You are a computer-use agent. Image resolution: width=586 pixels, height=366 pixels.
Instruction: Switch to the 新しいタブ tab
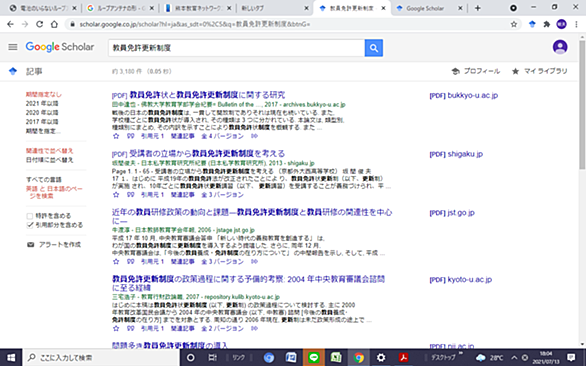point(275,8)
